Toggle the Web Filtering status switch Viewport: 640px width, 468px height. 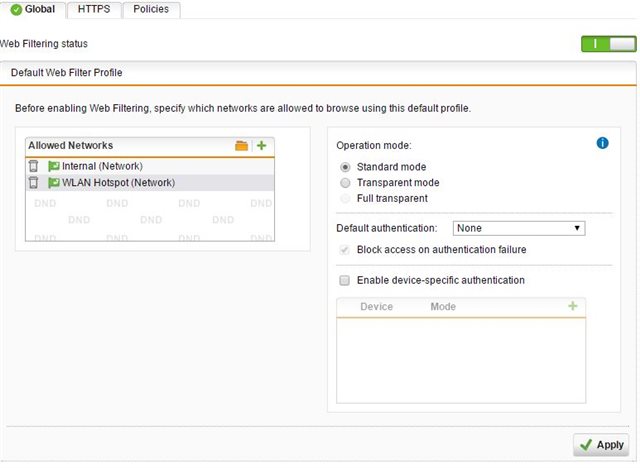(x=608, y=44)
